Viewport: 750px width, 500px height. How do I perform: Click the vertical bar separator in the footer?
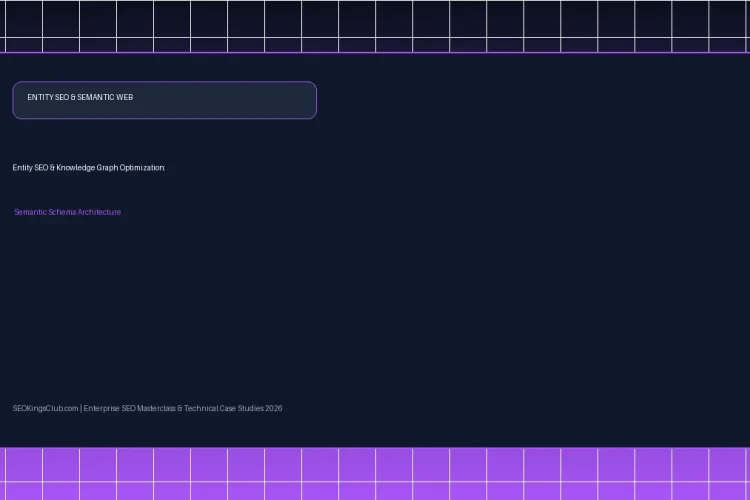(x=81, y=408)
